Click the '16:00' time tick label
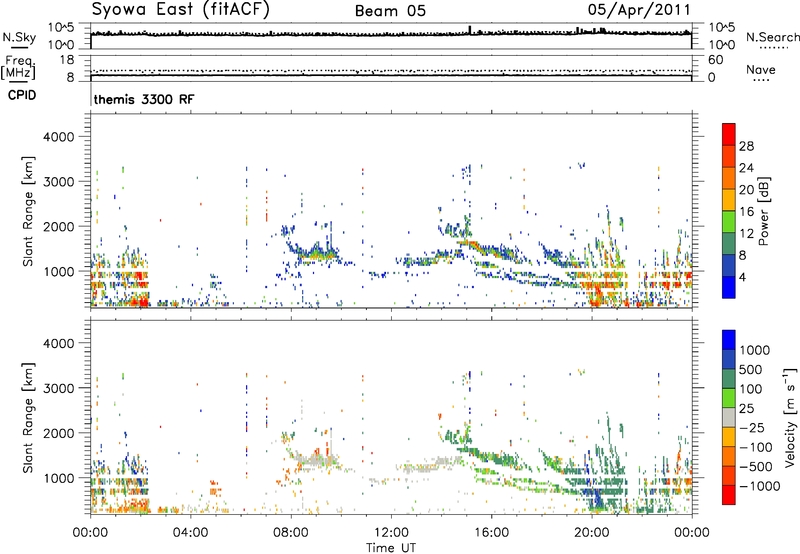Image resolution: width=800 pixels, height=554 pixels. tap(491, 533)
